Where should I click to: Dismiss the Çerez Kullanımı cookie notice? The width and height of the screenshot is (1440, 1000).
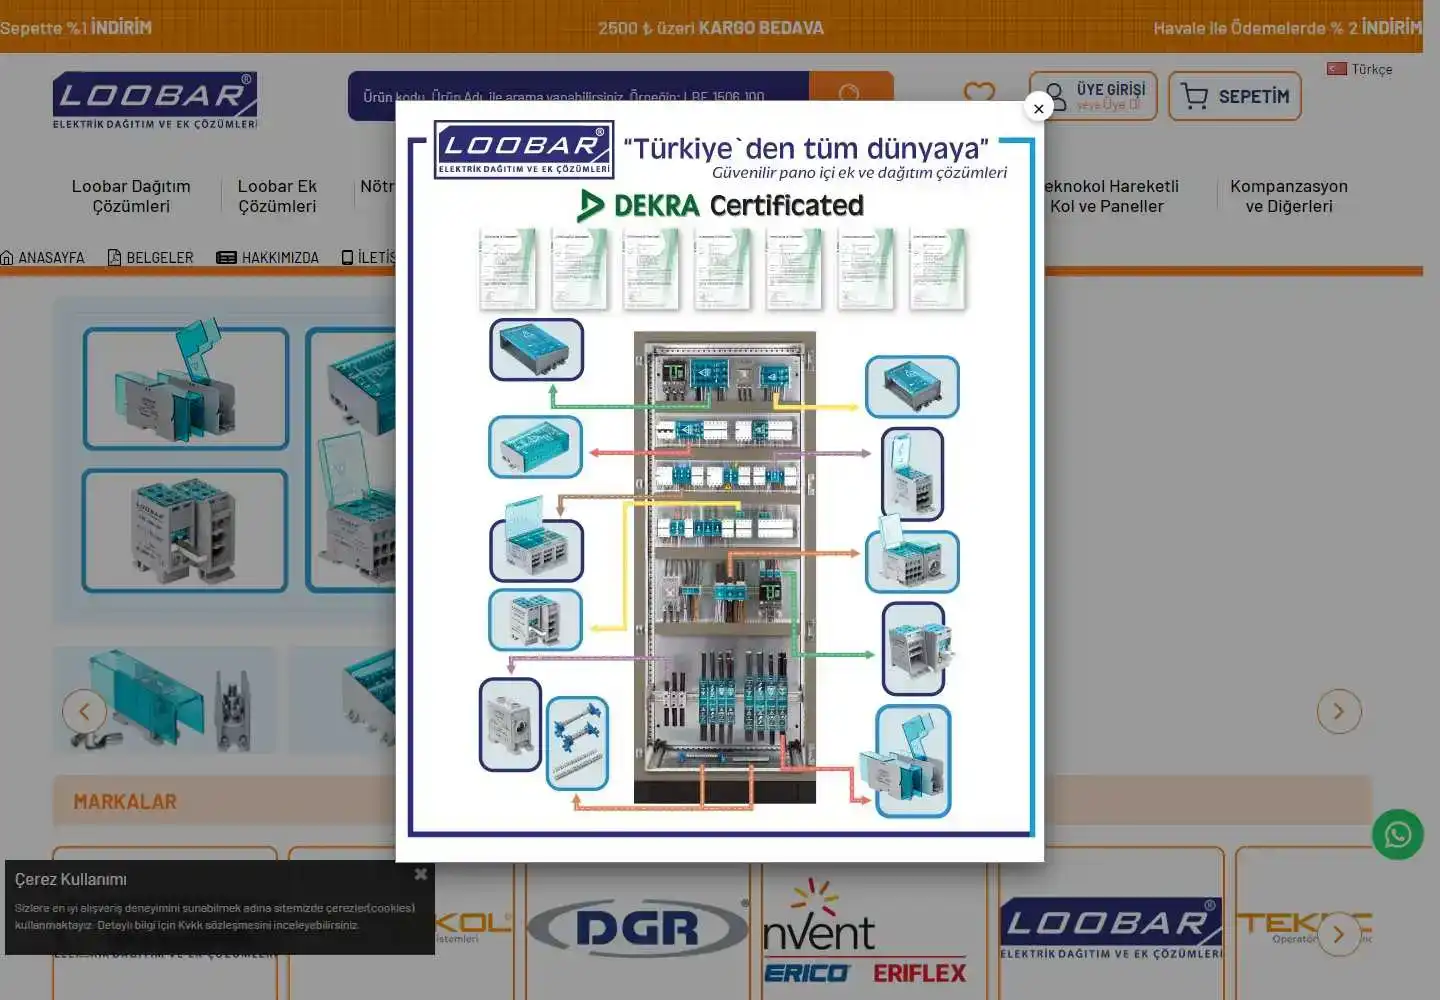pyautogui.click(x=421, y=874)
